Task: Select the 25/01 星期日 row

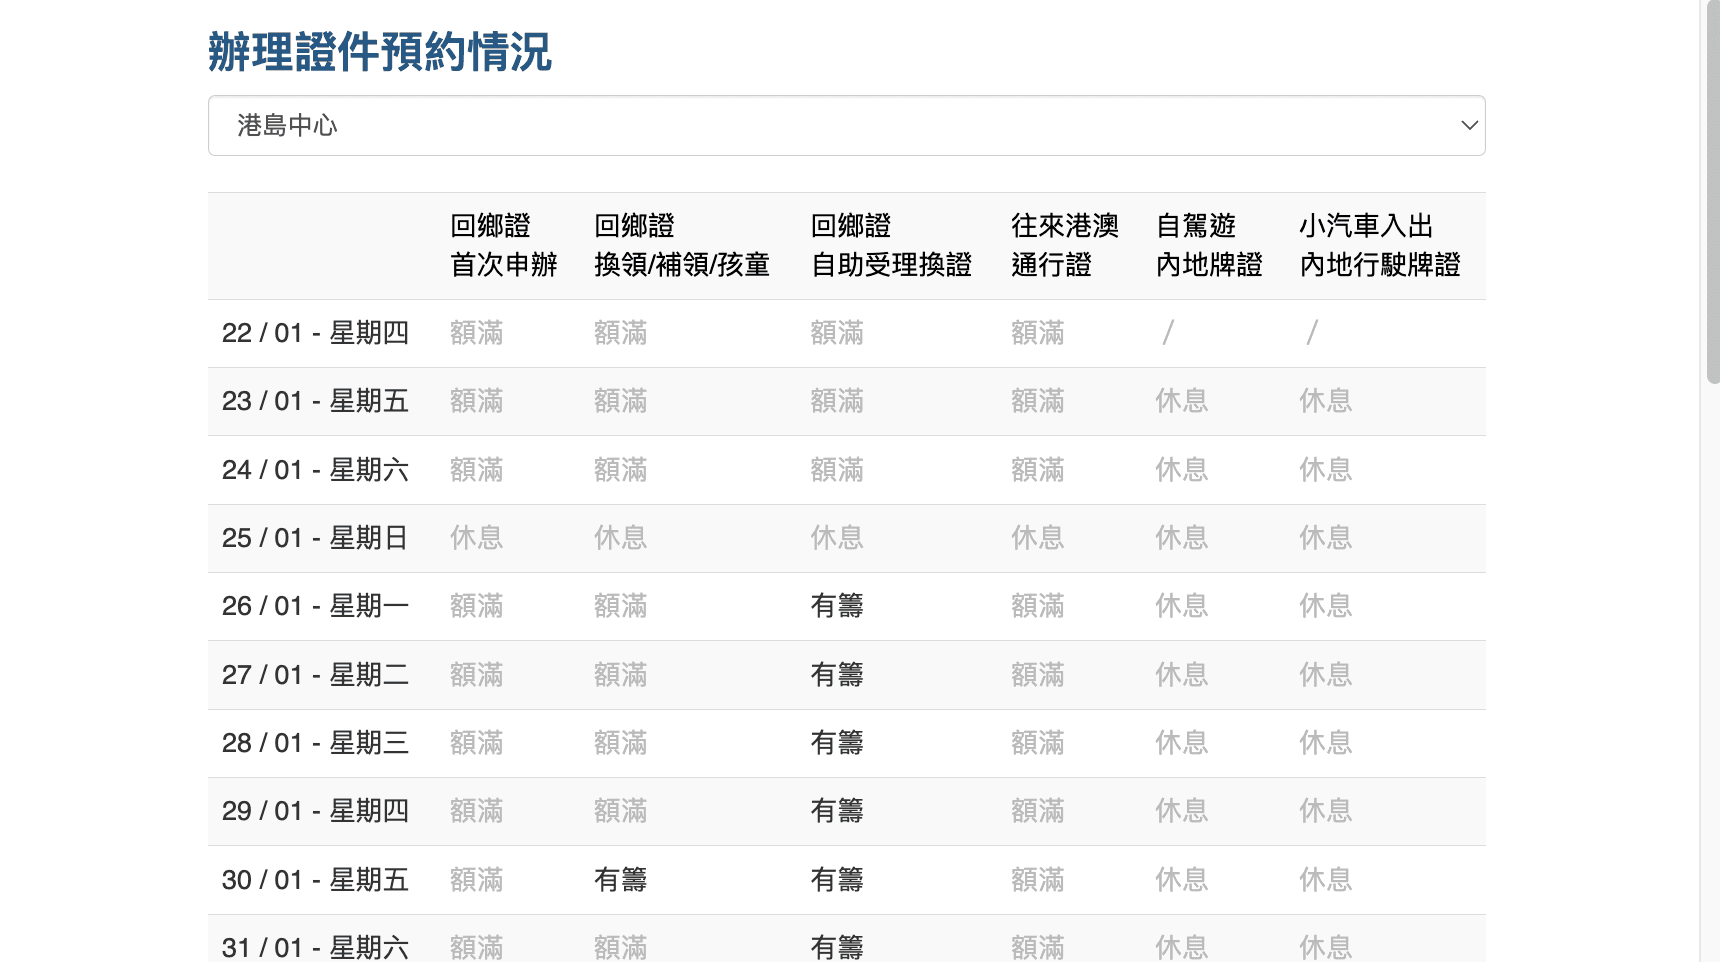Action: tap(315, 537)
